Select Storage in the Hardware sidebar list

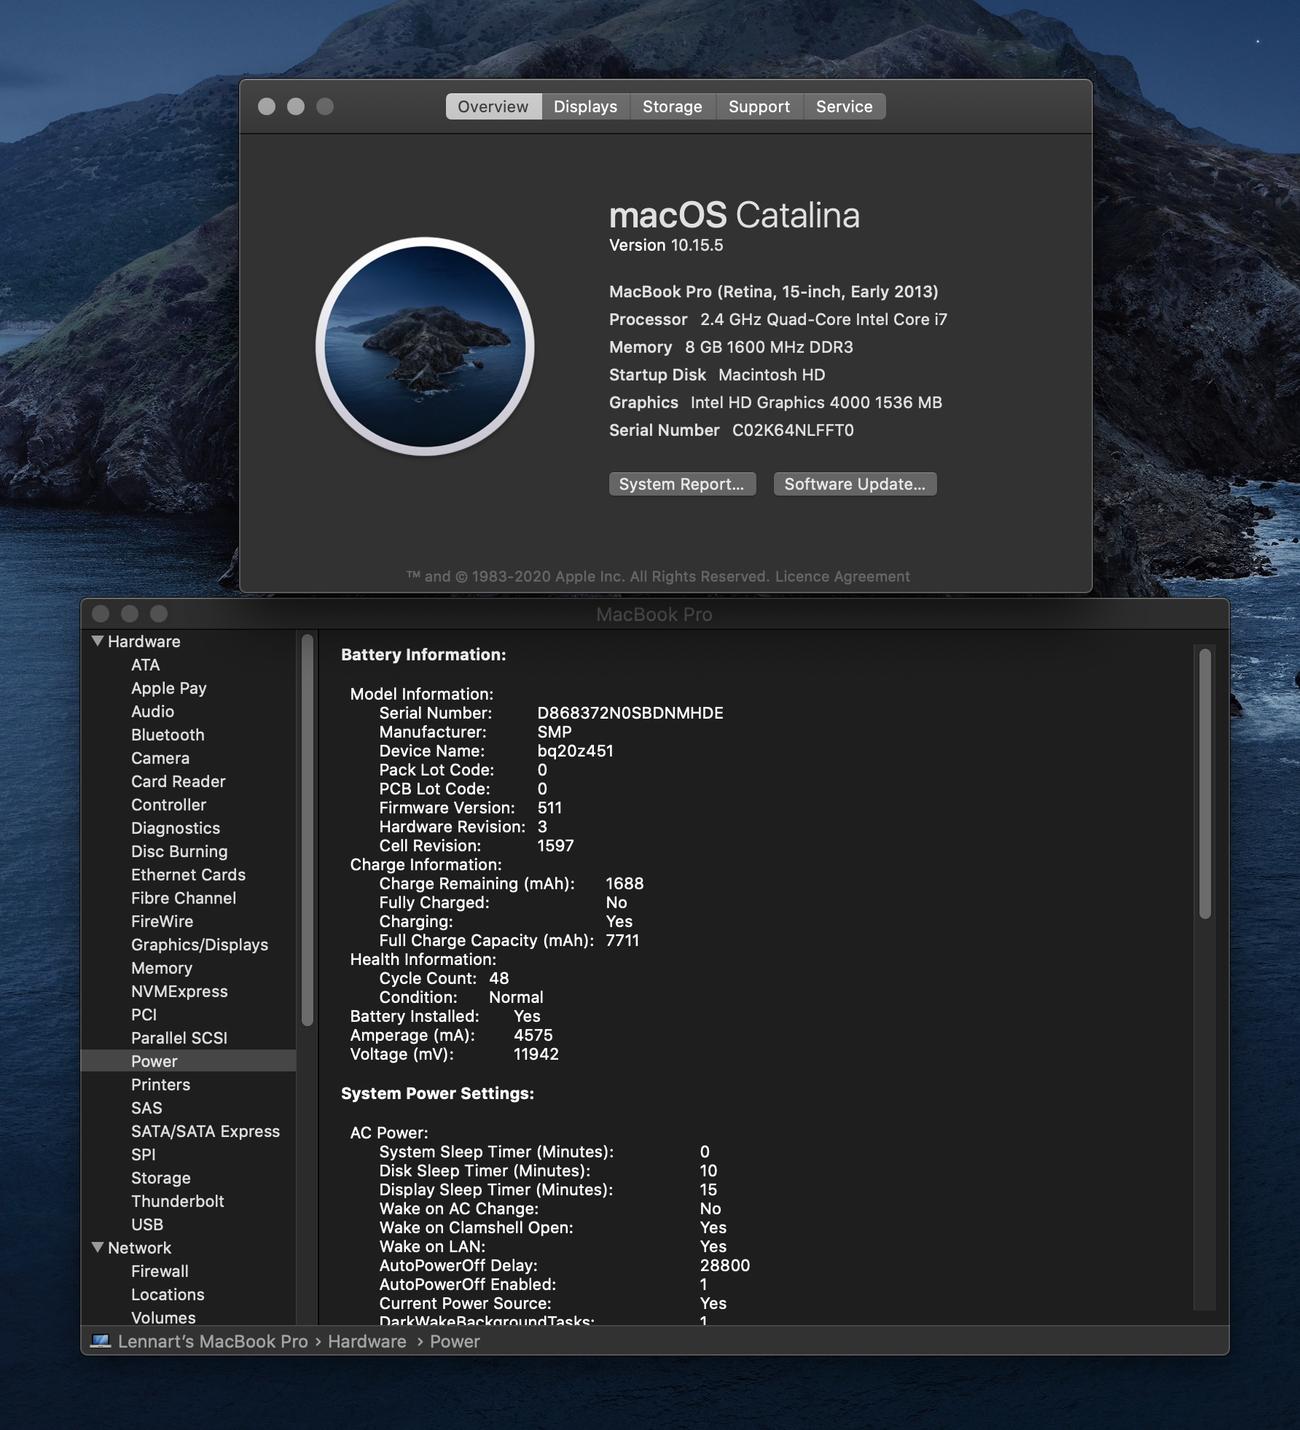tap(160, 1178)
